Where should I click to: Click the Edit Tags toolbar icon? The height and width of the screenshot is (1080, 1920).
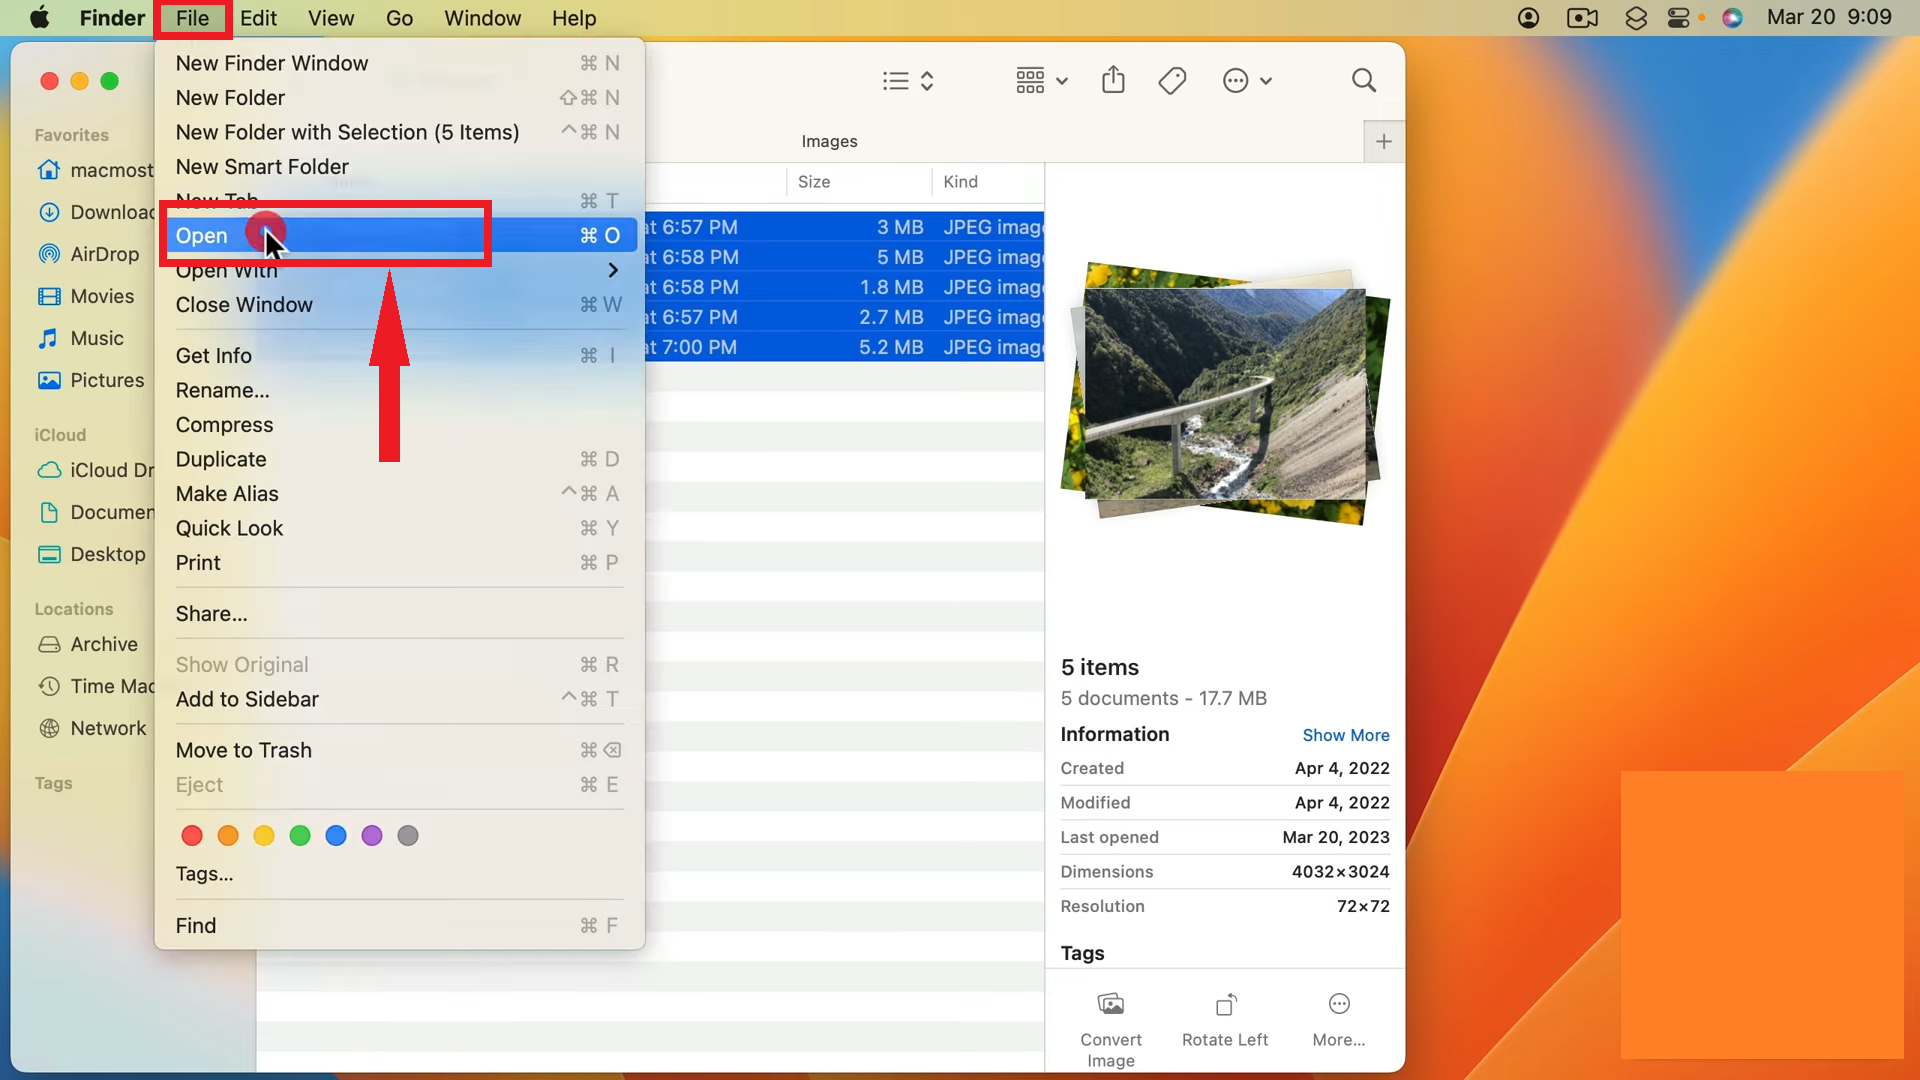[x=1172, y=80]
